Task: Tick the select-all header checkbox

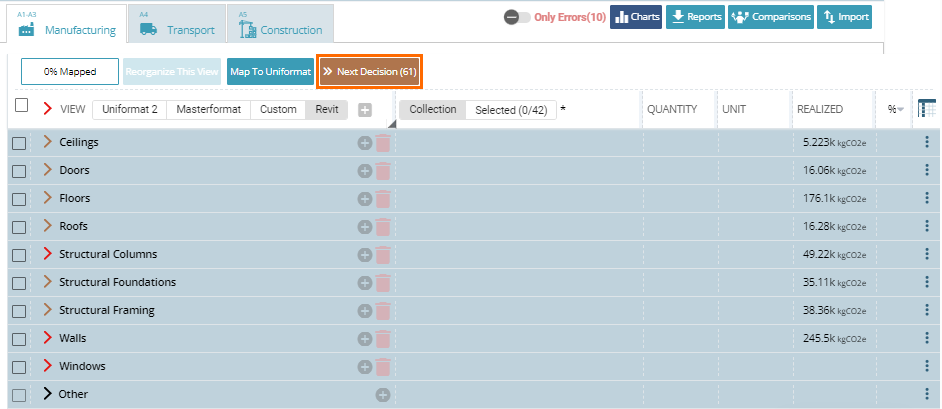Action: click(21, 105)
